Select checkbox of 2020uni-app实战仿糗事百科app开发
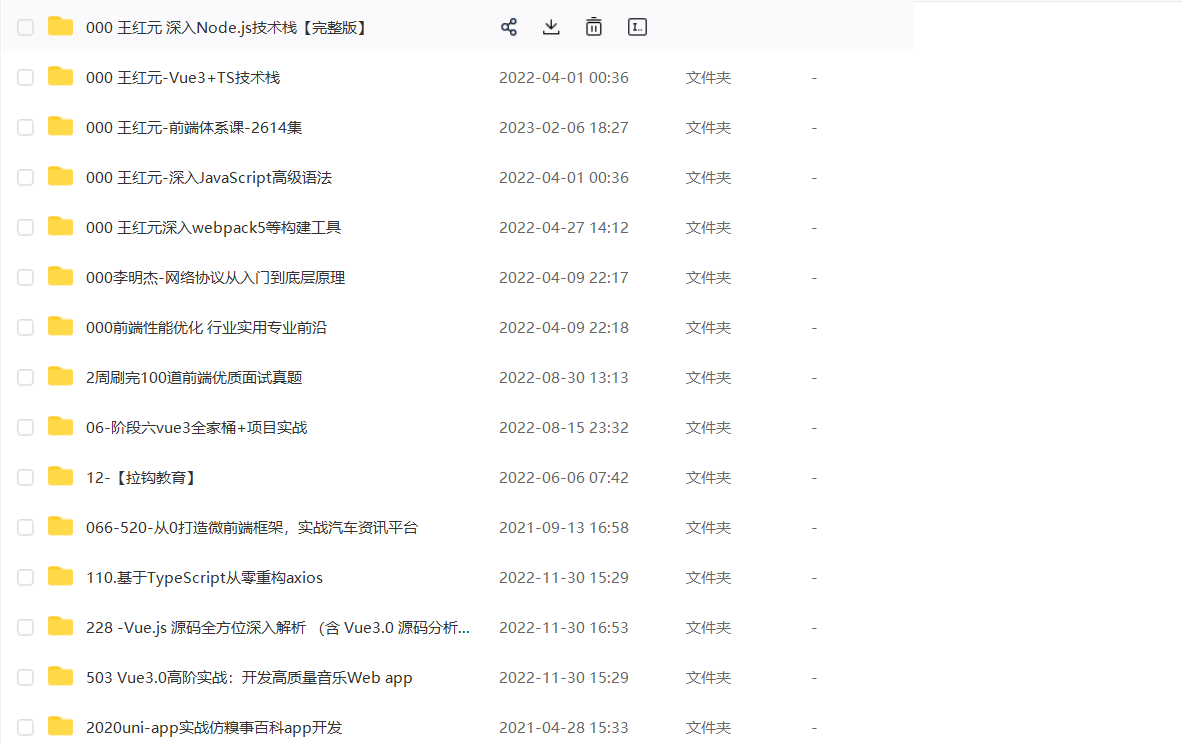Image resolution: width=1182 pixels, height=744 pixels. 26,727
